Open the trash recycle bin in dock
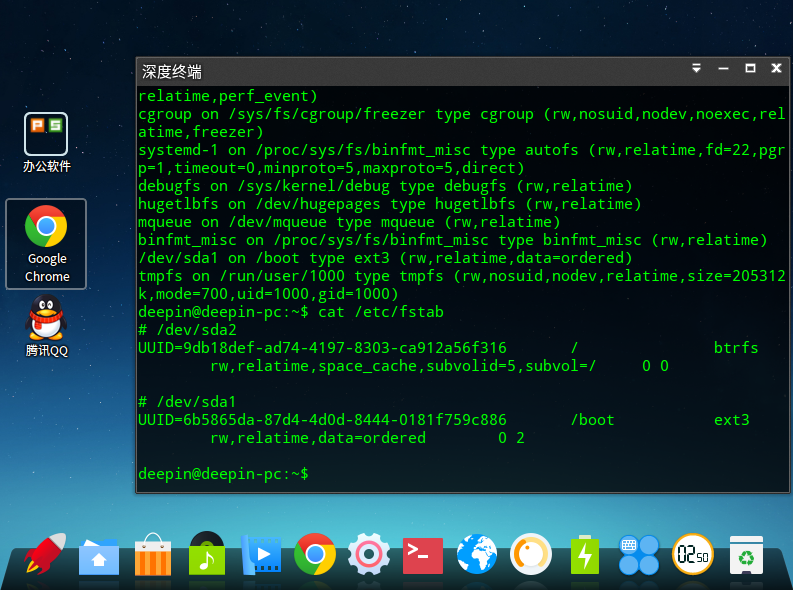 pos(746,554)
